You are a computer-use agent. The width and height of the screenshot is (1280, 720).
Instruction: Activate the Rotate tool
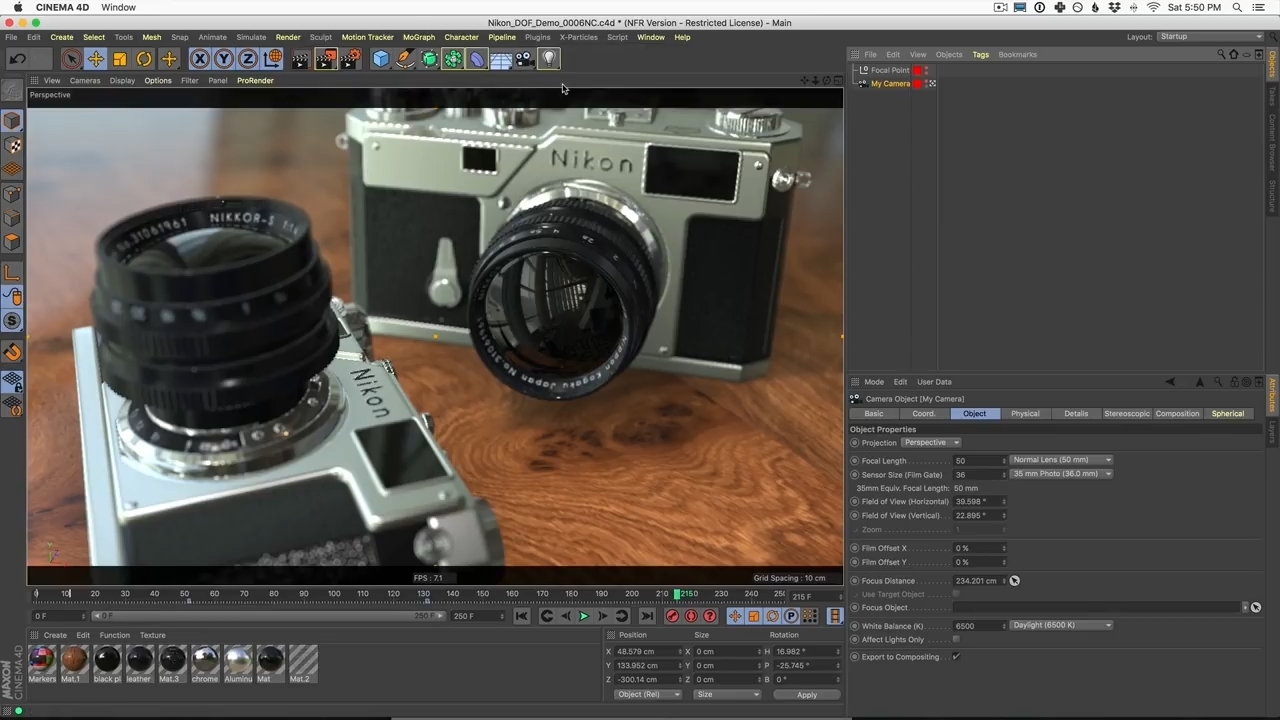144,59
